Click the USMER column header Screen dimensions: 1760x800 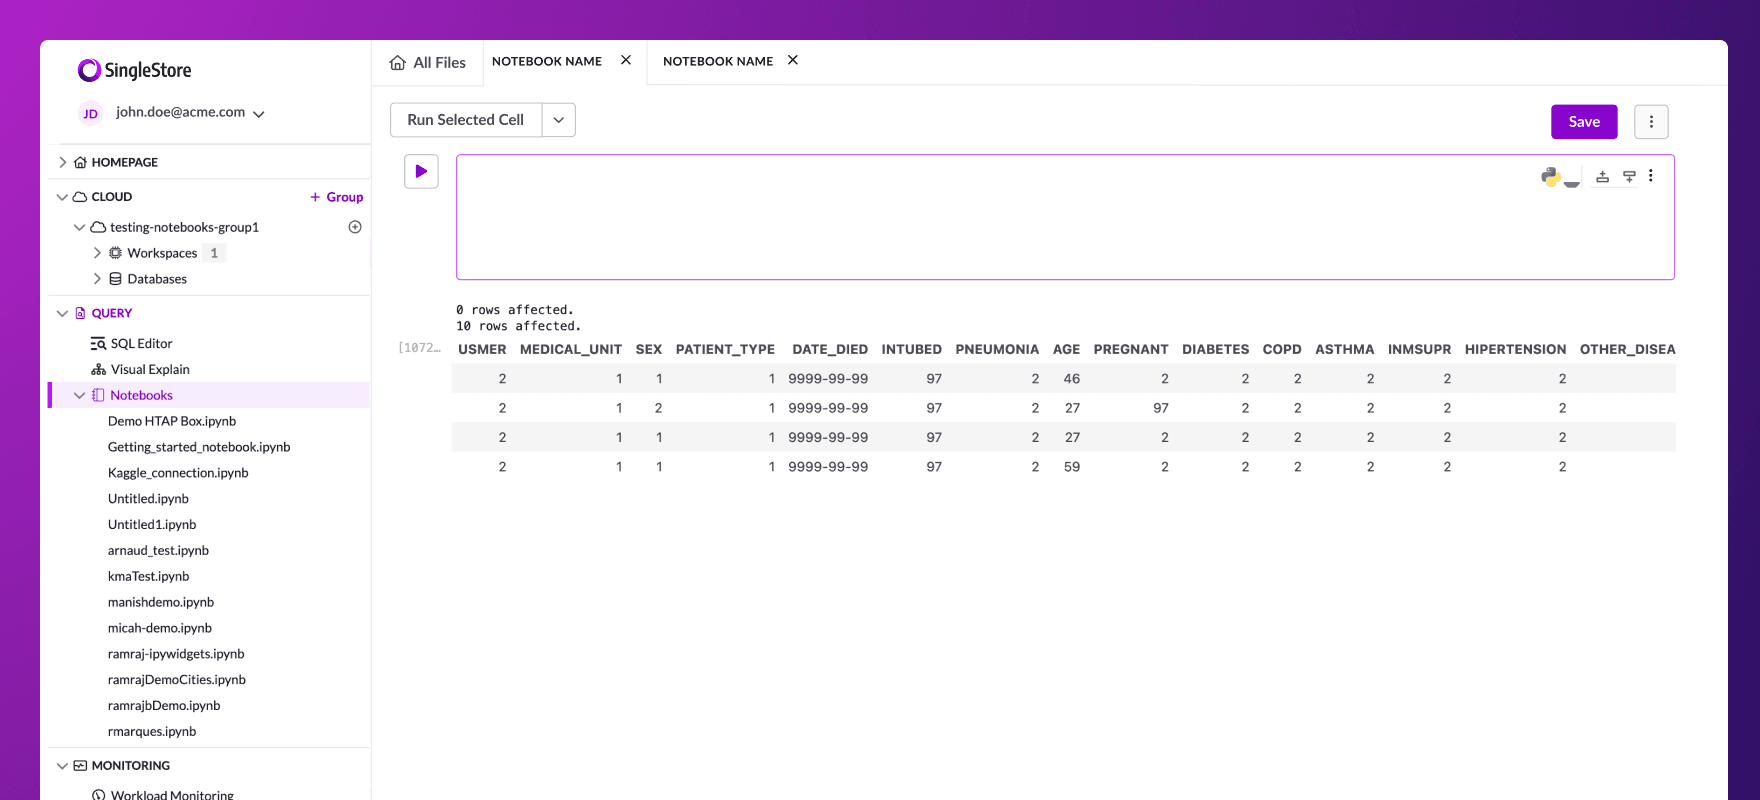click(x=482, y=349)
